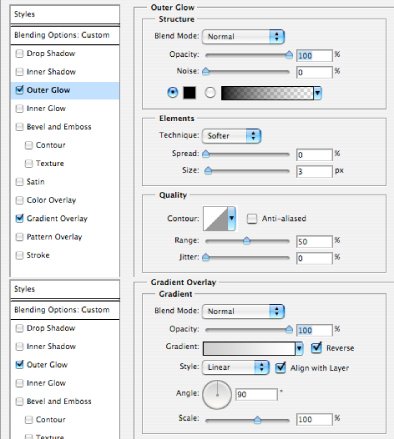
Task: Focus the Outer Glow Opacity value field
Action: (x=314, y=55)
